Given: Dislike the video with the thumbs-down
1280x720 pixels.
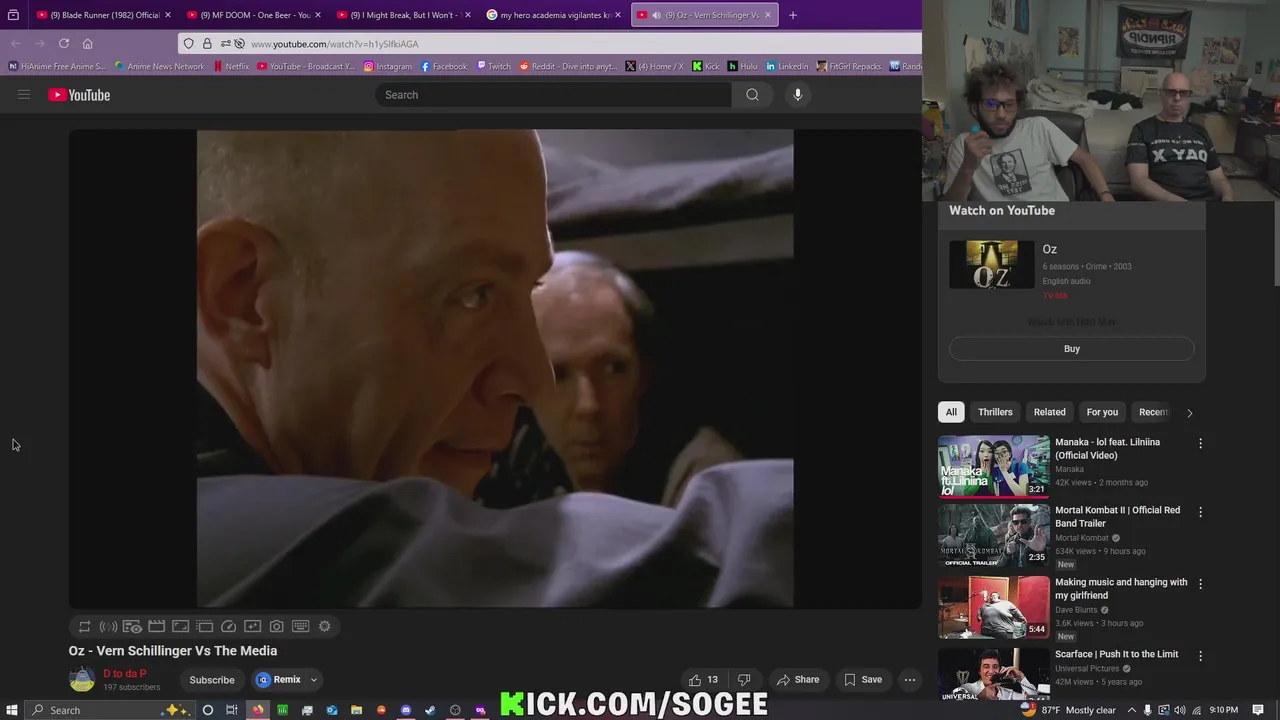Looking at the screenshot, I should (744, 680).
